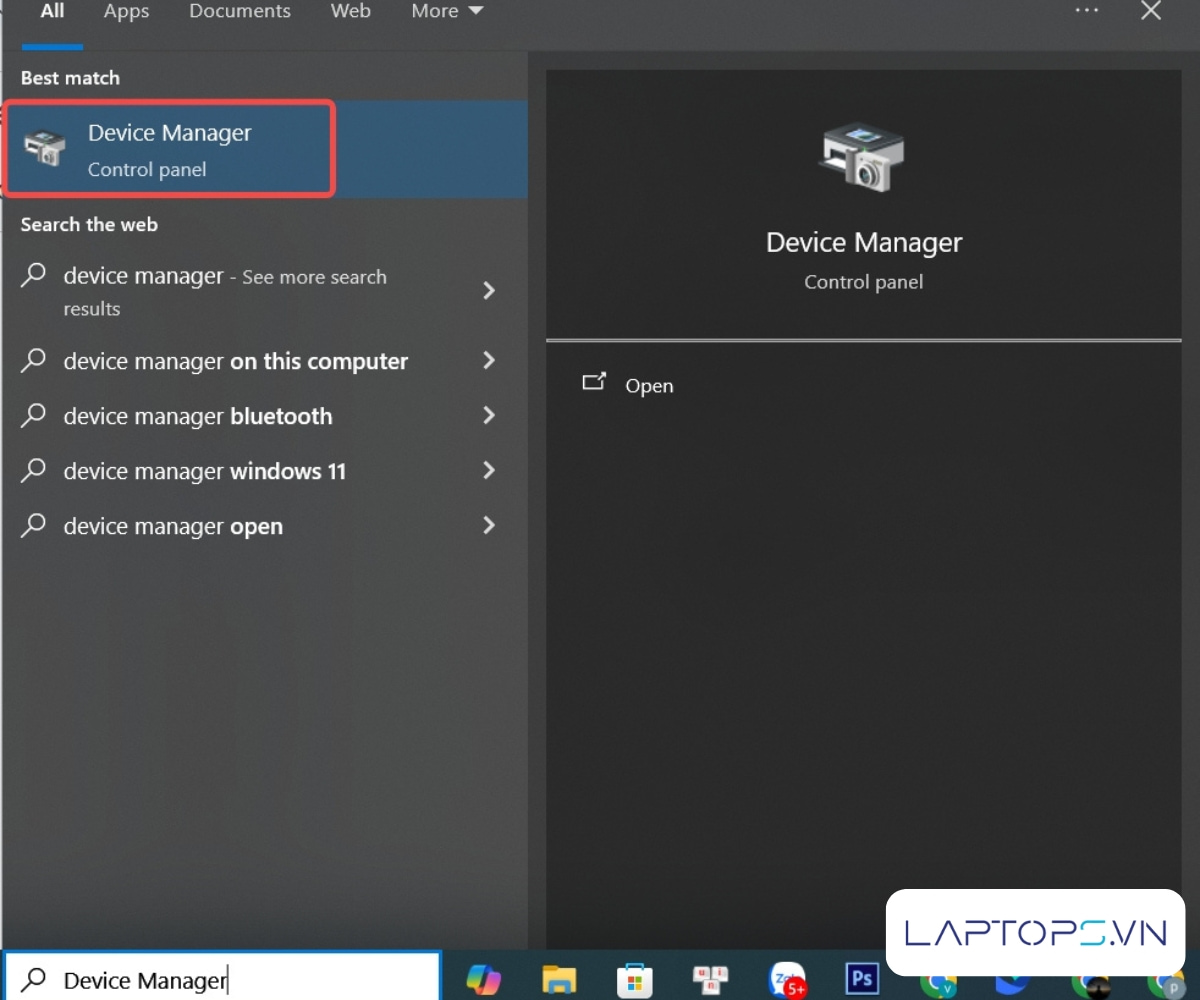Image resolution: width=1200 pixels, height=1000 pixels.
Task: Switch to the Documents search tab
Action: 240,12
